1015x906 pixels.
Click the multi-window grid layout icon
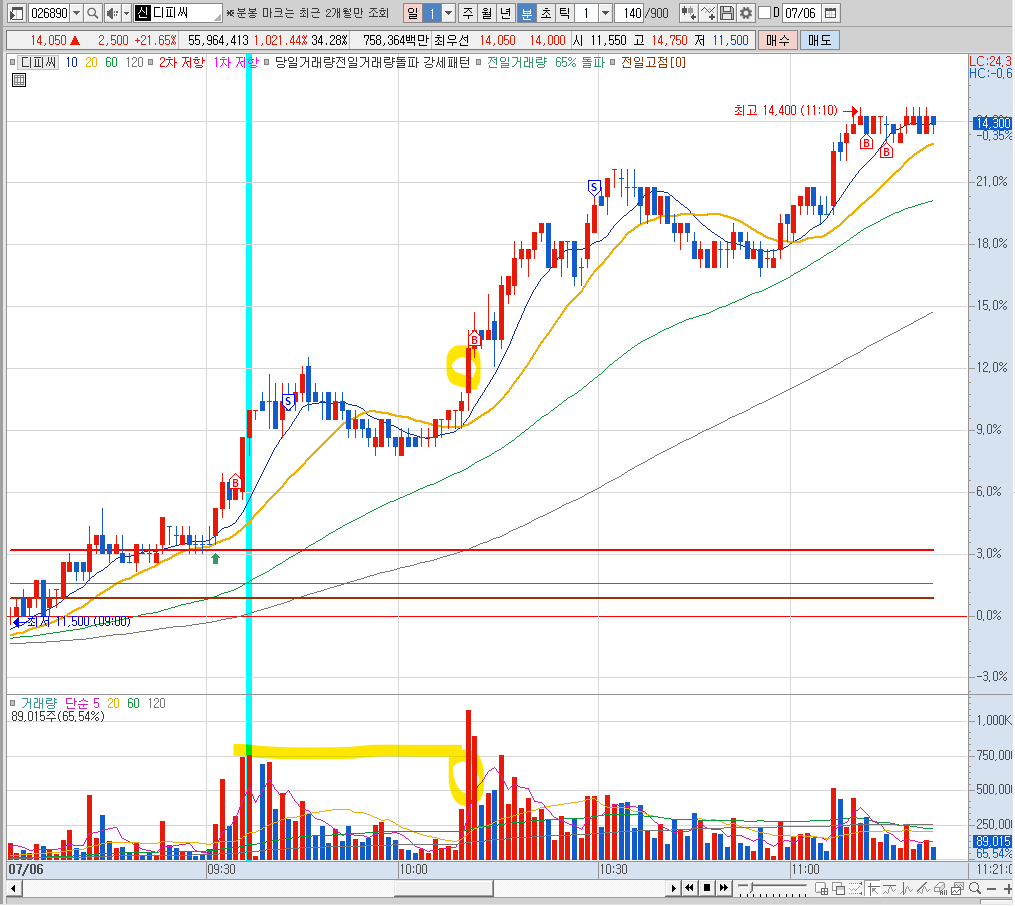[821, 888]
